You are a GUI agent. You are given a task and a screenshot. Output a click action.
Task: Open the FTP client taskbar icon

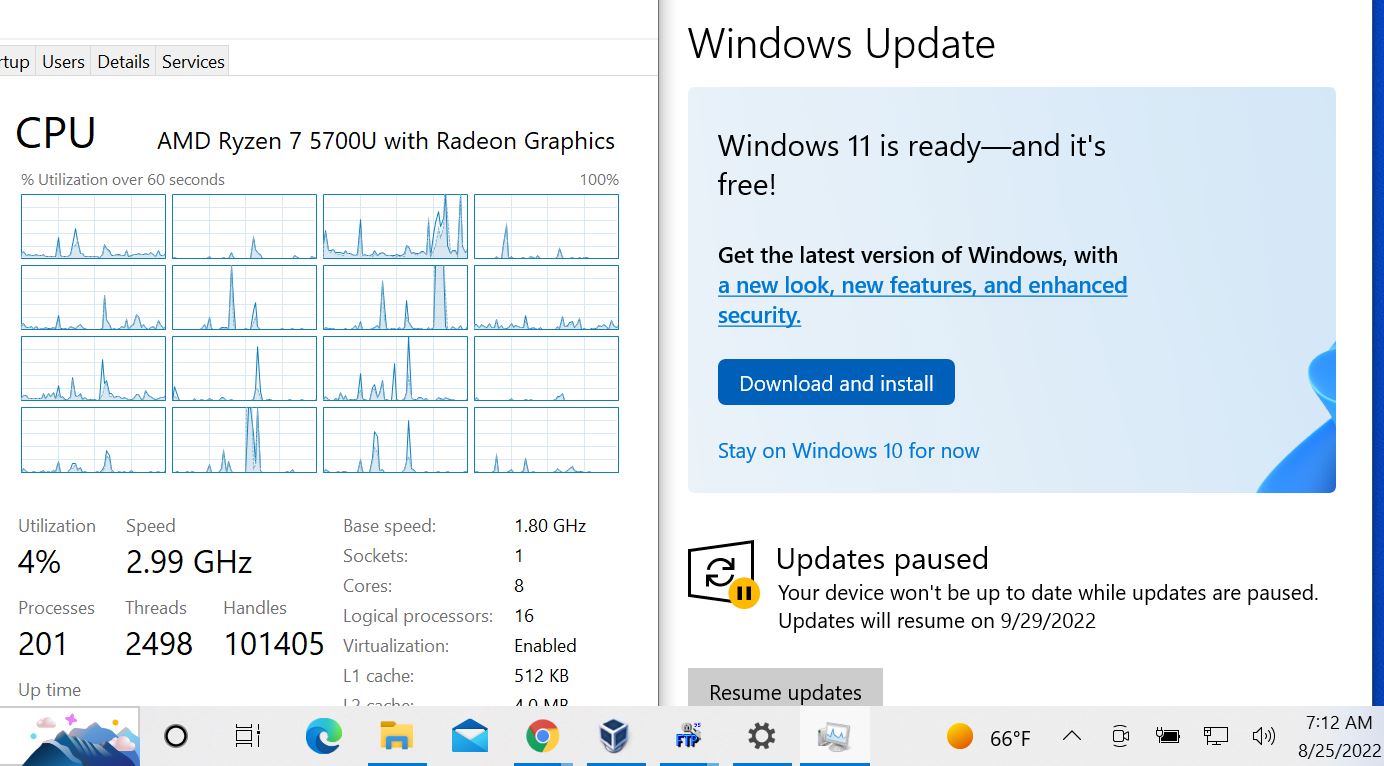[x=688, y=737]
